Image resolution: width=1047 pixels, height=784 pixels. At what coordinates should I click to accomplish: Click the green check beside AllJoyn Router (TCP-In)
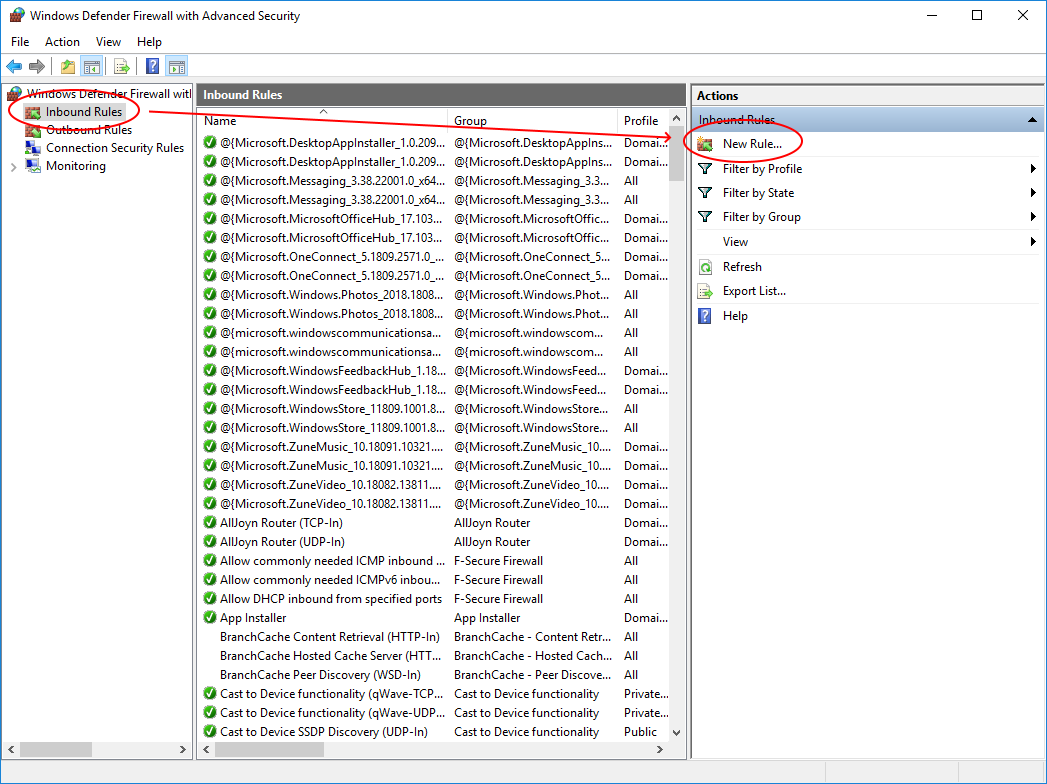(210, 523)
